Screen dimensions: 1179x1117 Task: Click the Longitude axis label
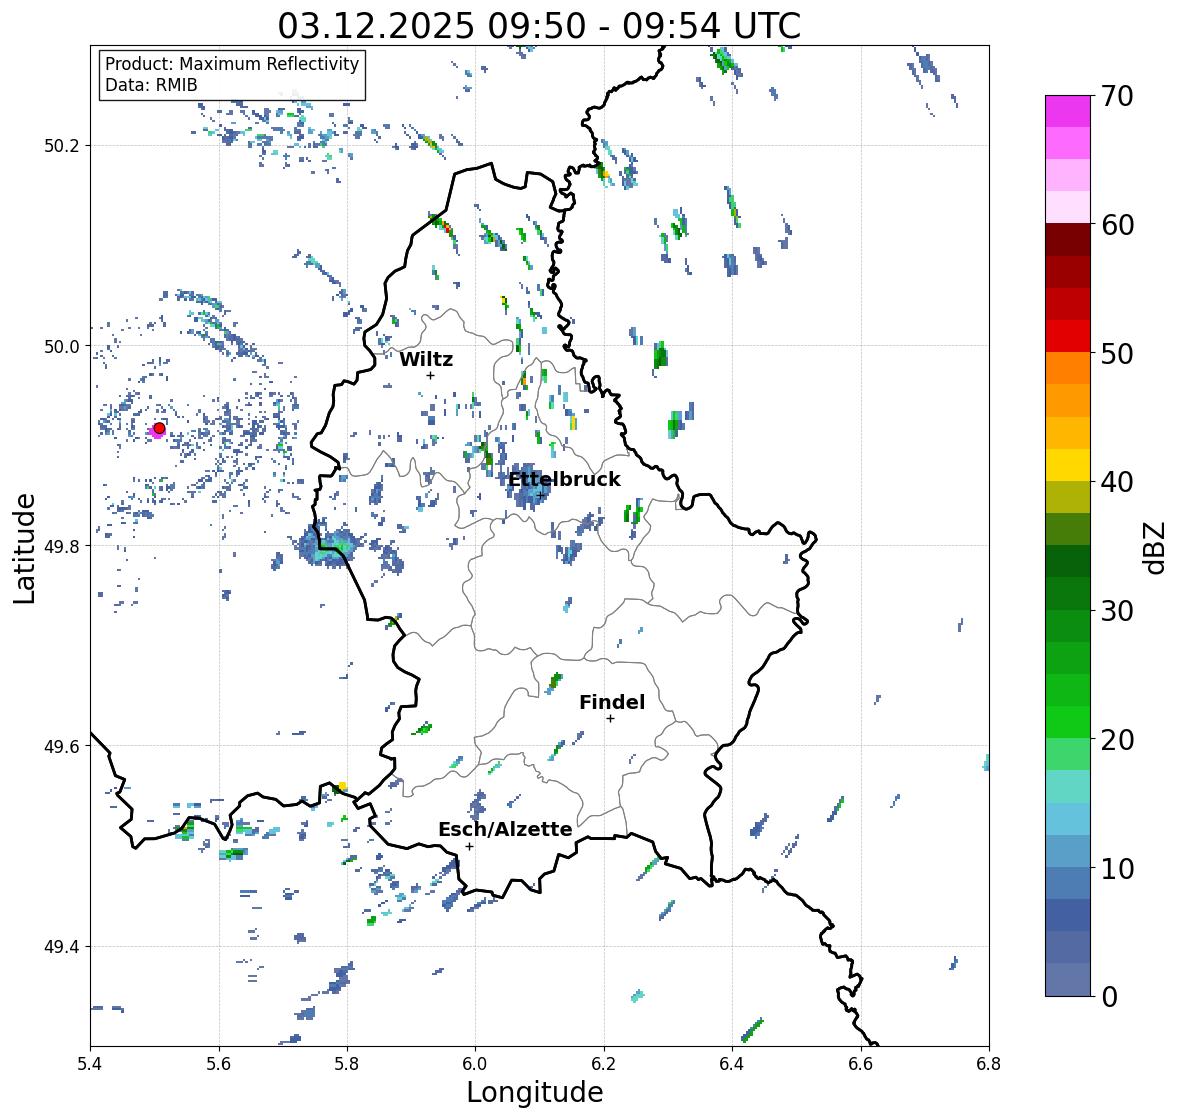pyautogui.click(x=535, y=1092)
